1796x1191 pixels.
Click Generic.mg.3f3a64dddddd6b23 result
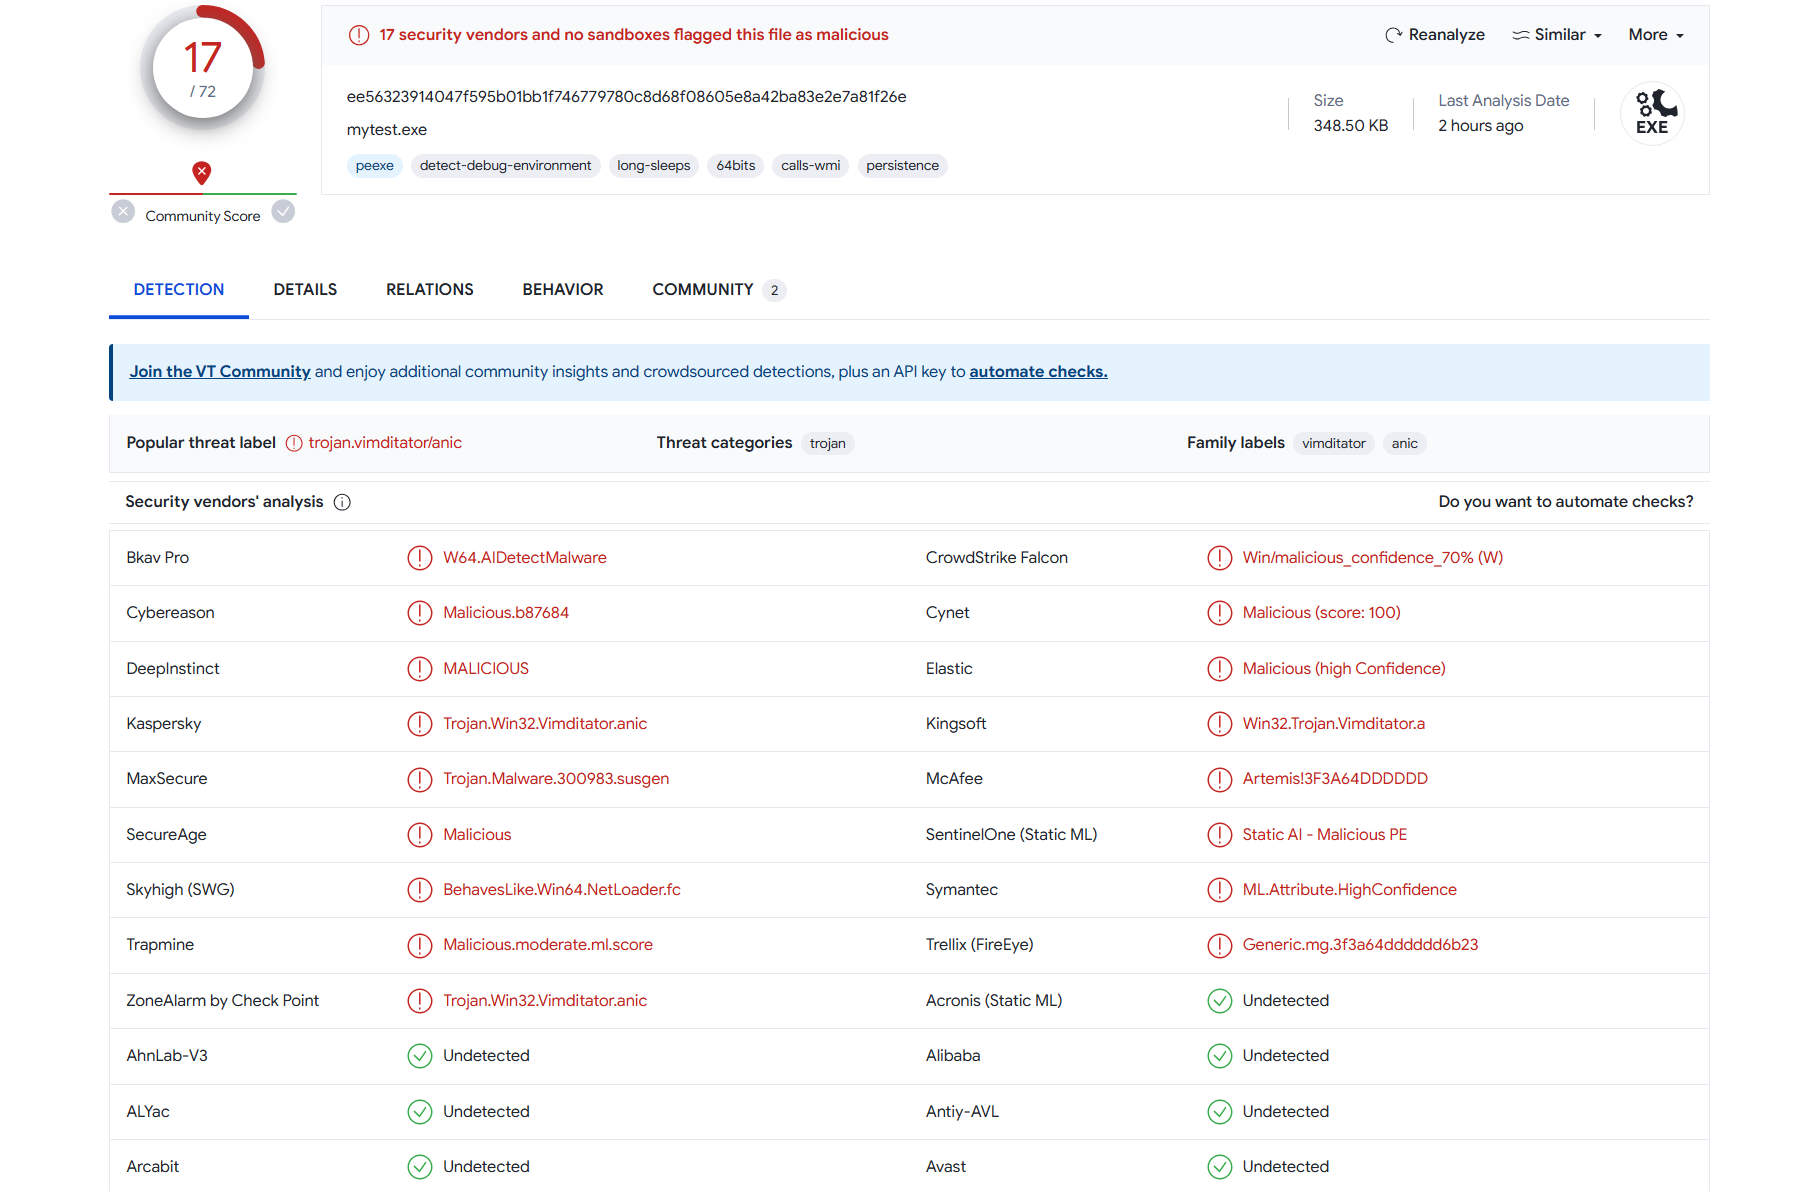coord(1360,945)
